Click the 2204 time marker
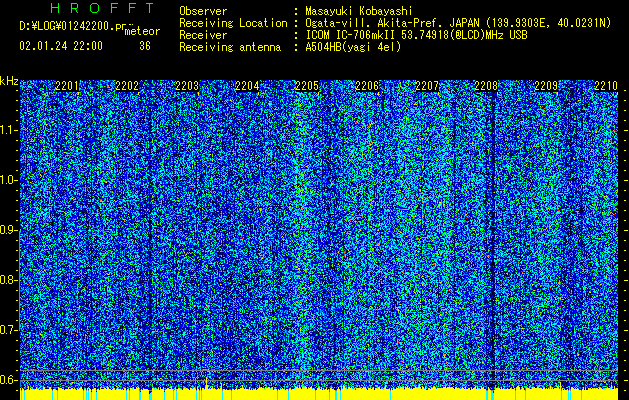 pos(247,86)
